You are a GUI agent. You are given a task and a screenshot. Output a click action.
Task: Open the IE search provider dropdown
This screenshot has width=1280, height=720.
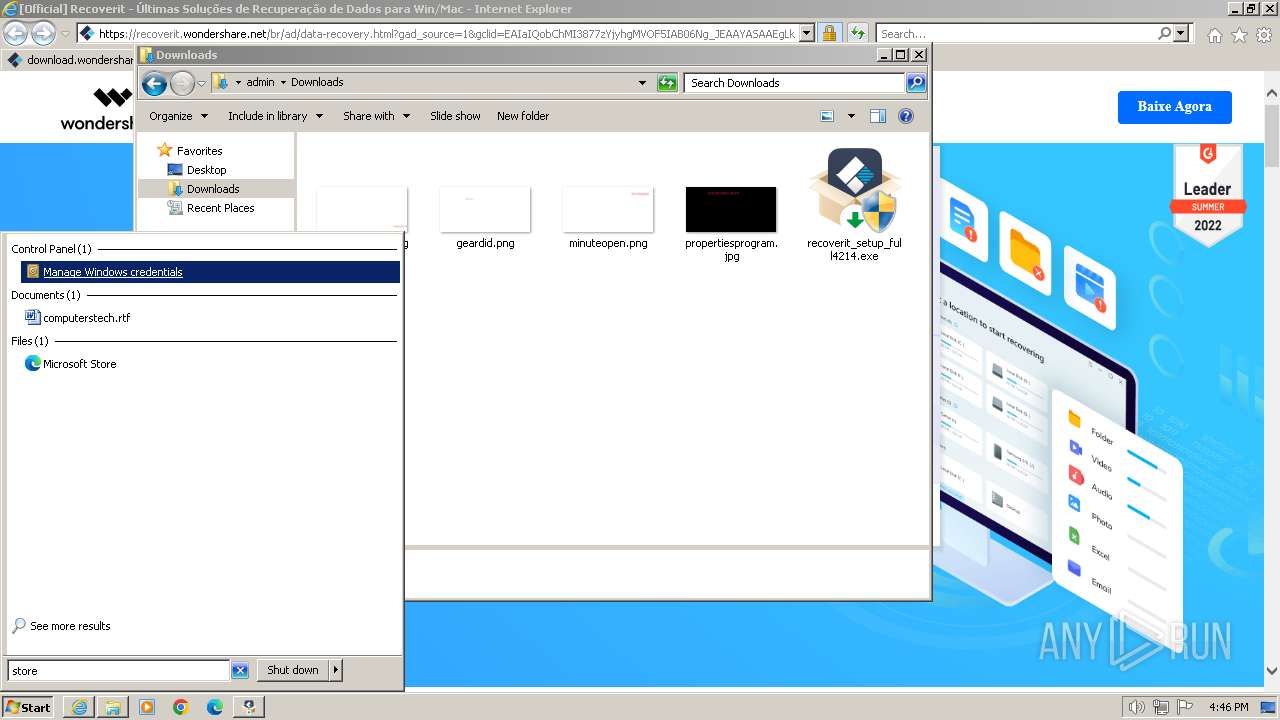point(1181,33)
